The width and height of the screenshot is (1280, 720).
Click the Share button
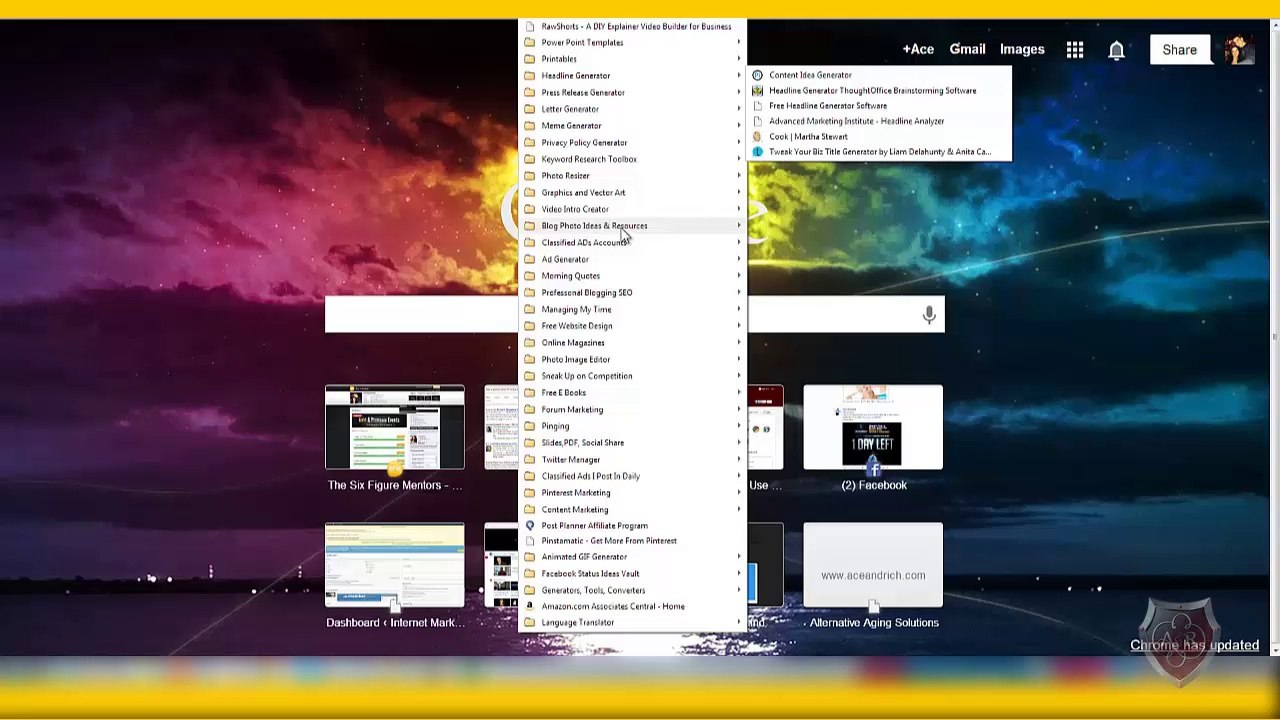[x=1179, y=50]
